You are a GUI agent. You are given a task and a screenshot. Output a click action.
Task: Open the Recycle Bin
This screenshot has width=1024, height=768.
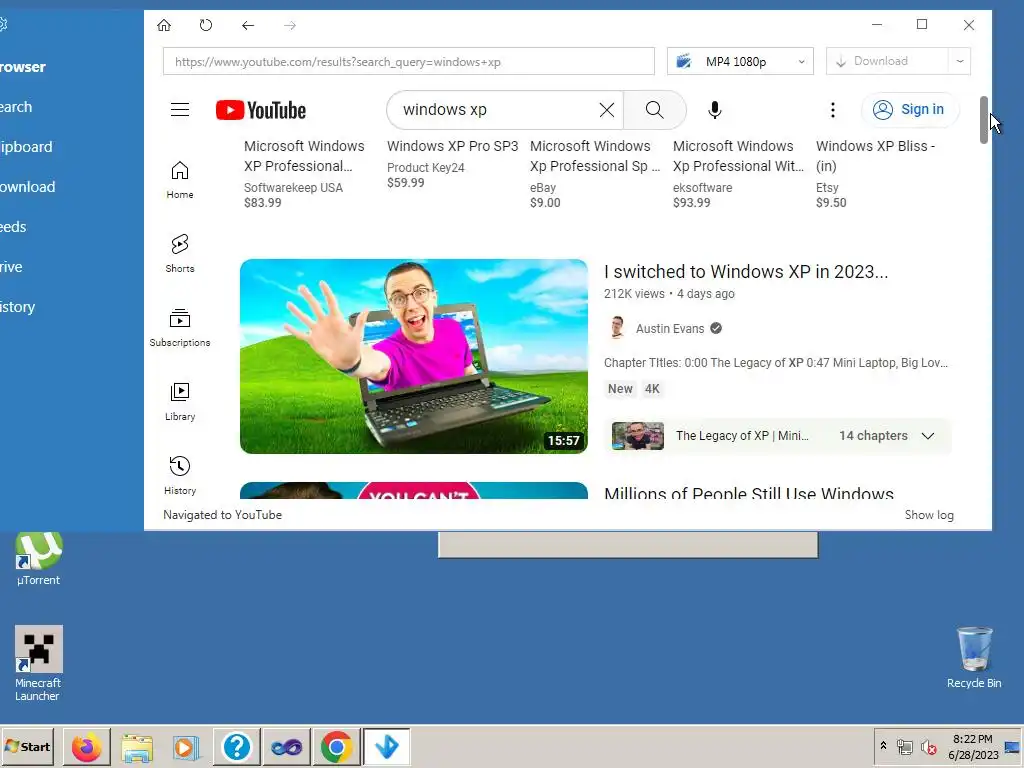(974, 657)
